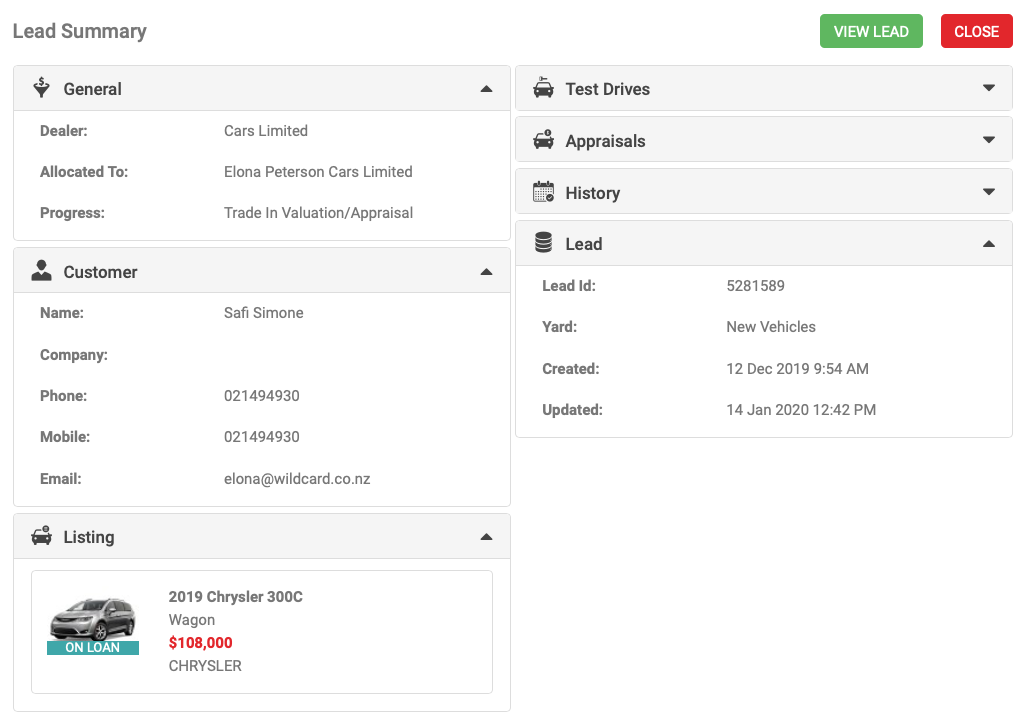
Task: Click the Lead Id value 5281589
Action: coord(755,286)
